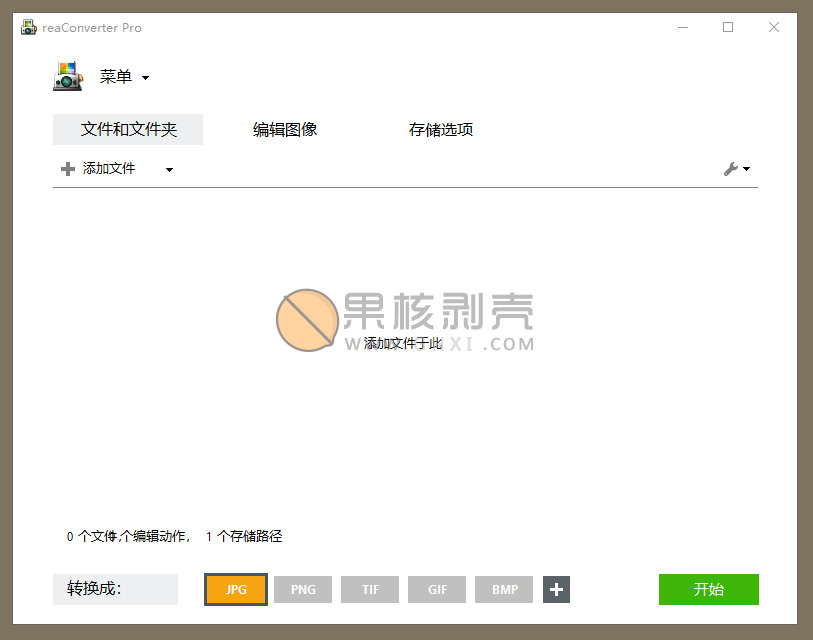Close the reaConverter Pro window
The width and height of the screenshot is (813, 640).
coord(773,28)
